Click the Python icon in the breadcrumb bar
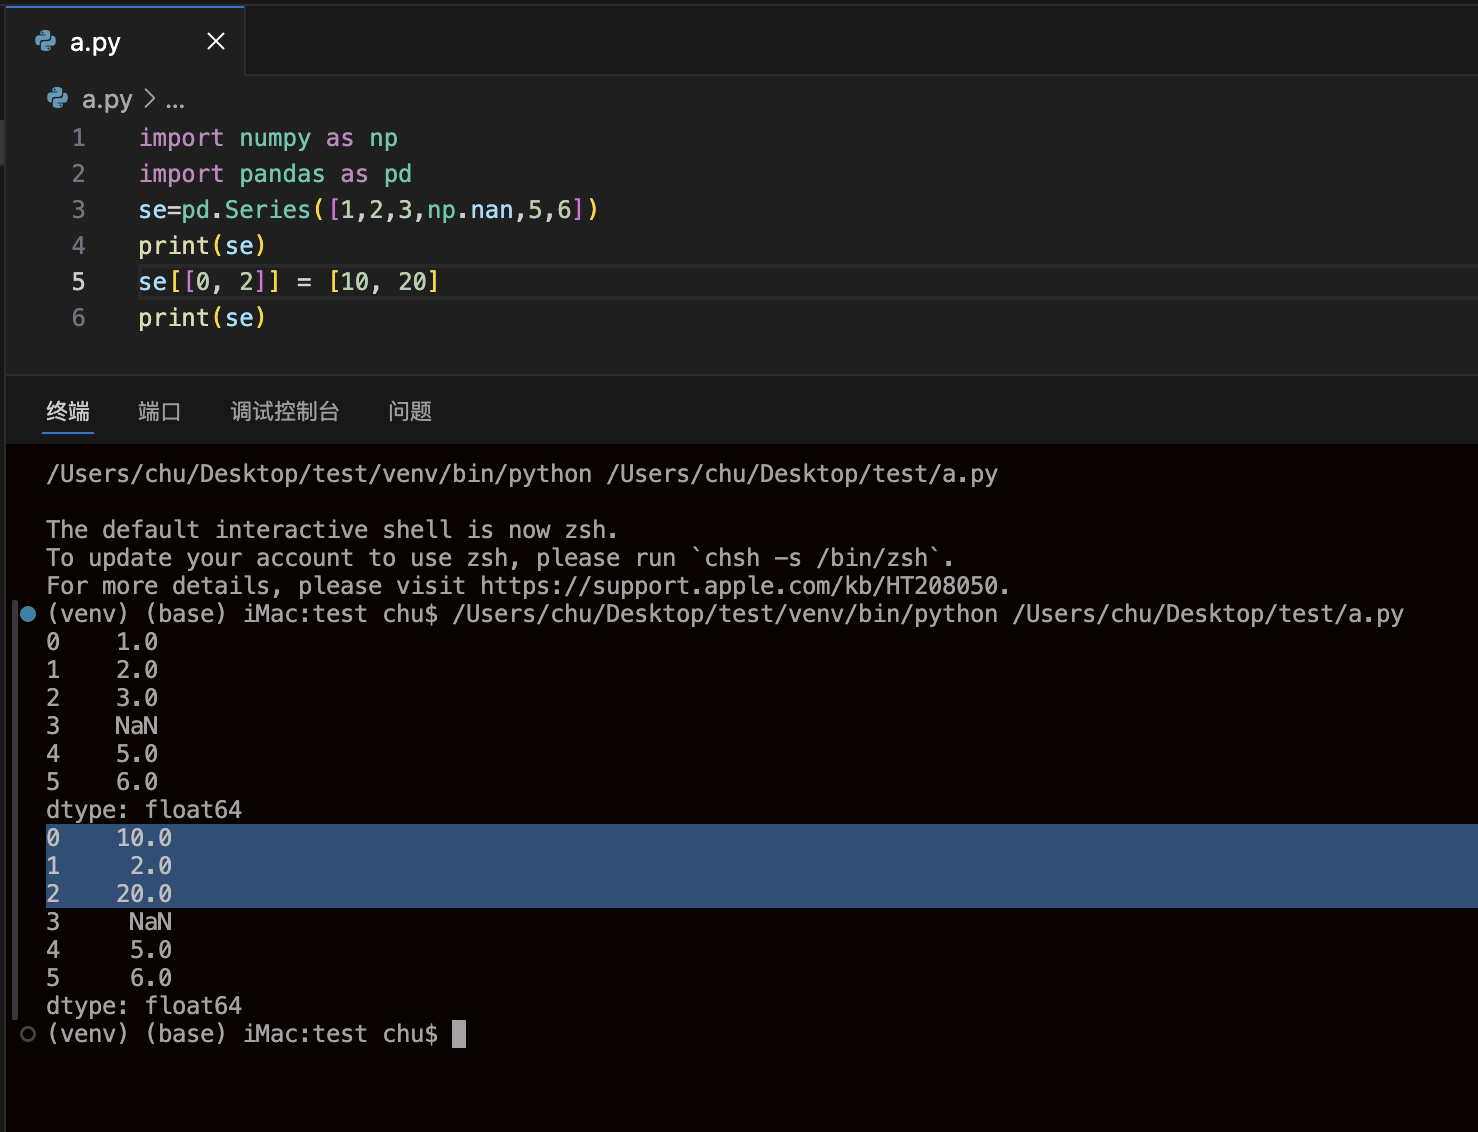The width and height of the screenshot is (1478, 1132). 58,99
